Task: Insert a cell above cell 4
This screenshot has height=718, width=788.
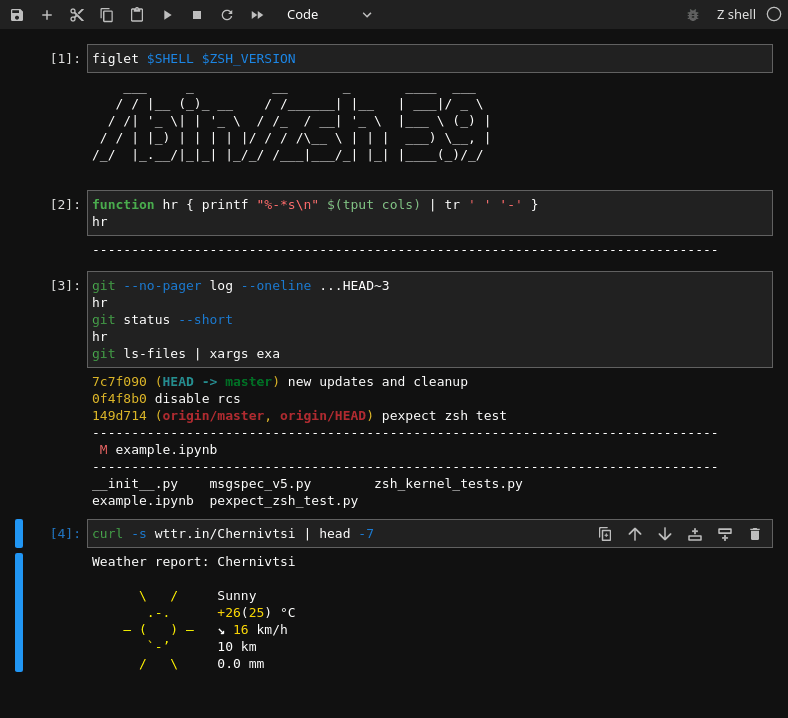Action: (x=695, y=534)
